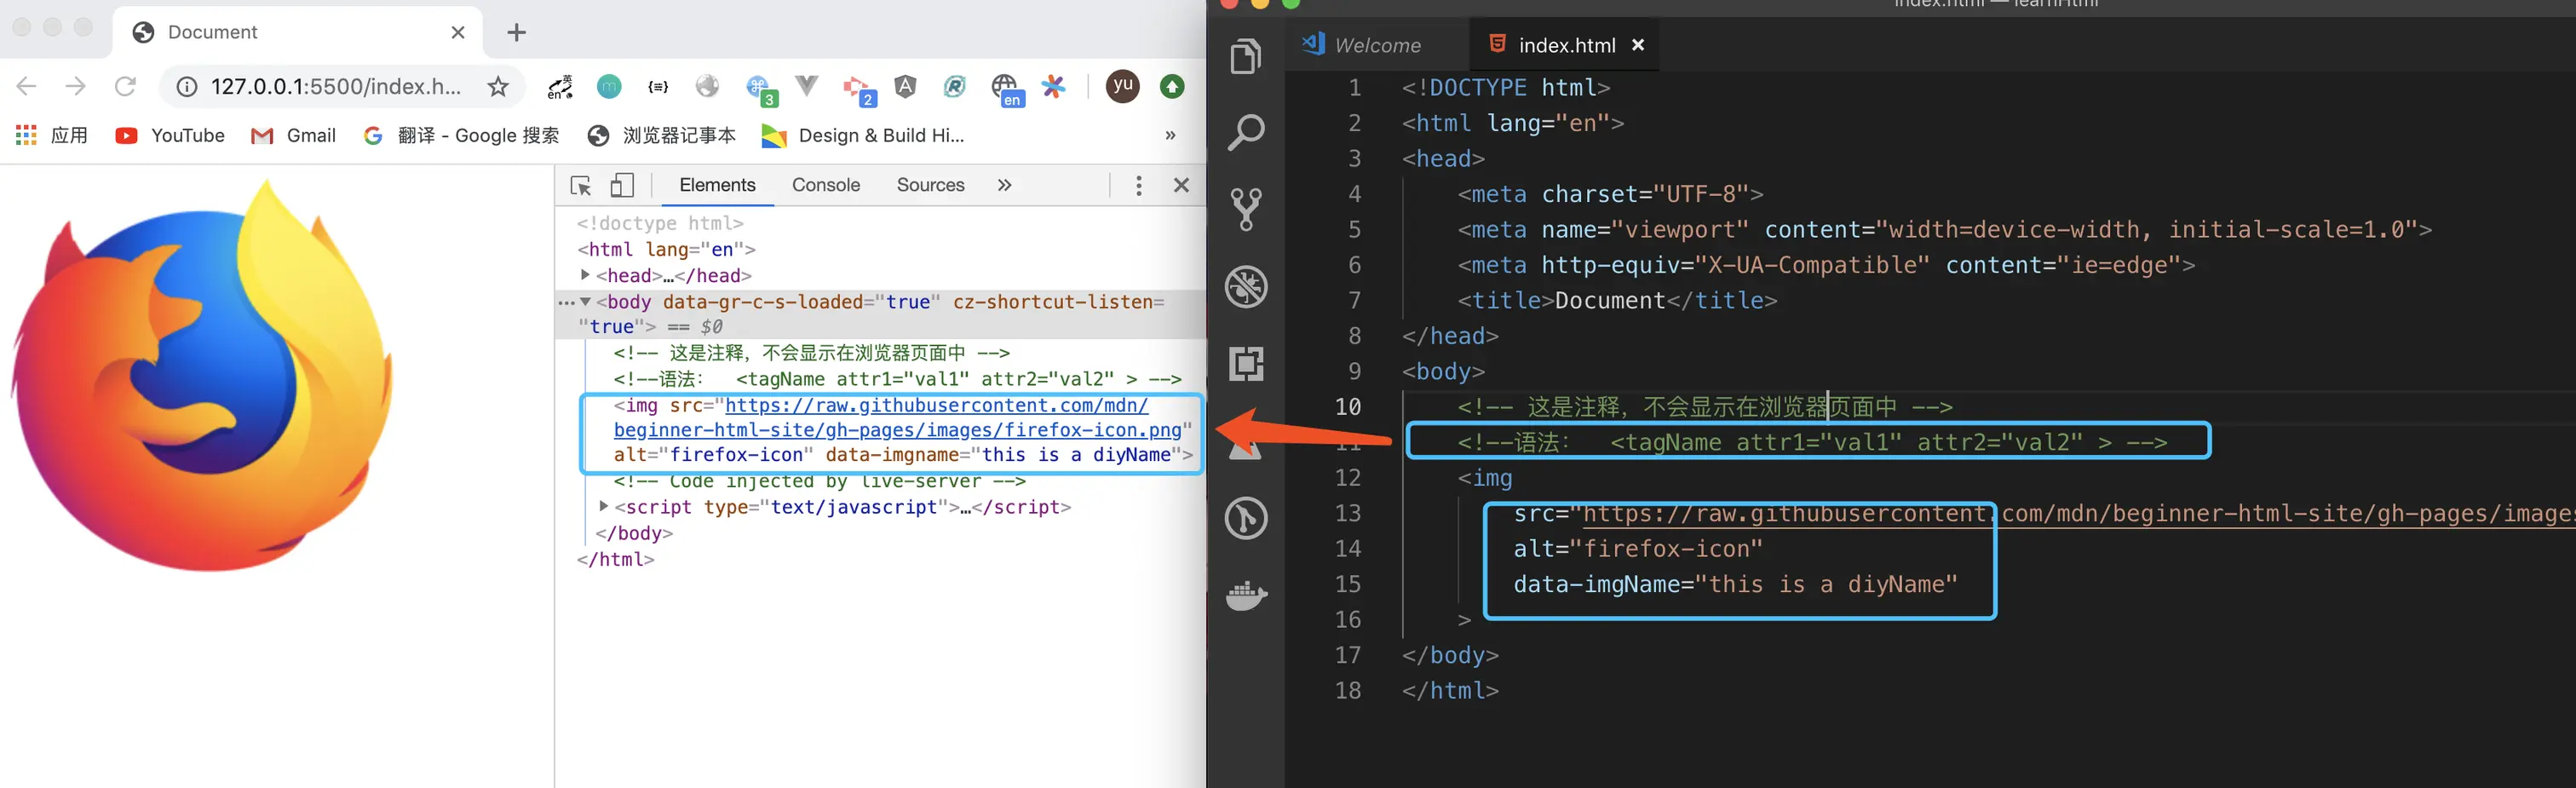
Task: Open a new Chrome tab
Action: click(x=516, y=33)
